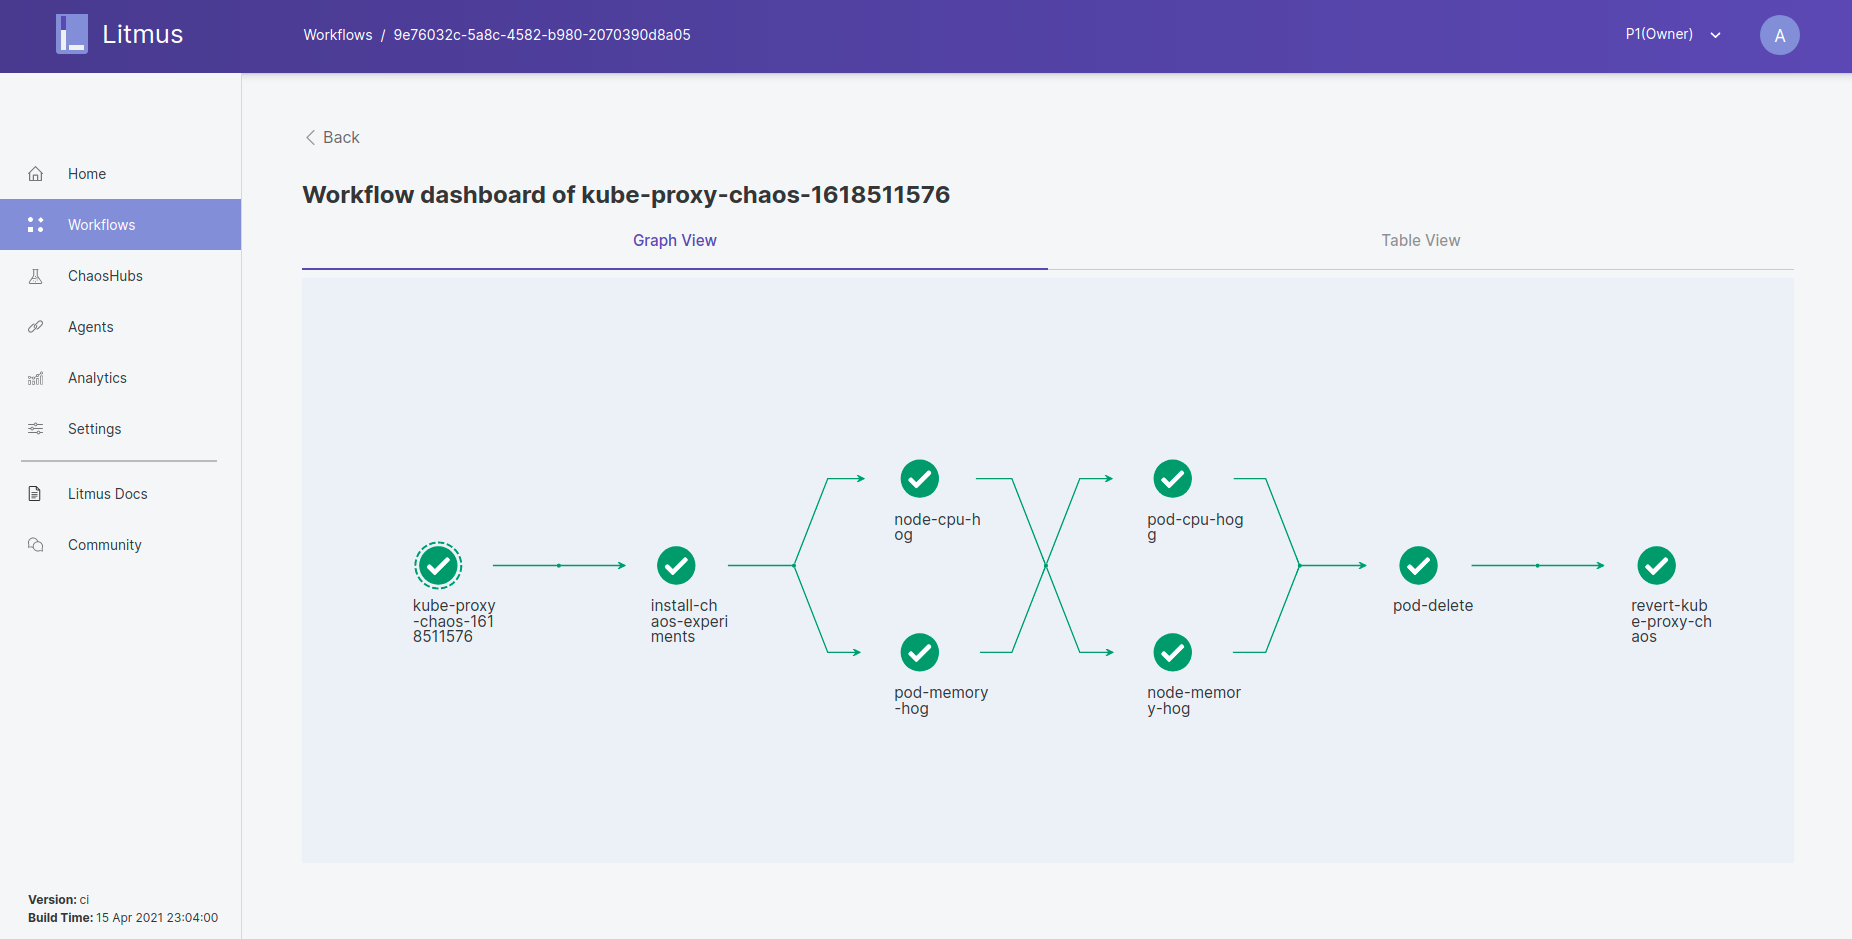Click the pod-delete node label

click(x=1433, y=606)
